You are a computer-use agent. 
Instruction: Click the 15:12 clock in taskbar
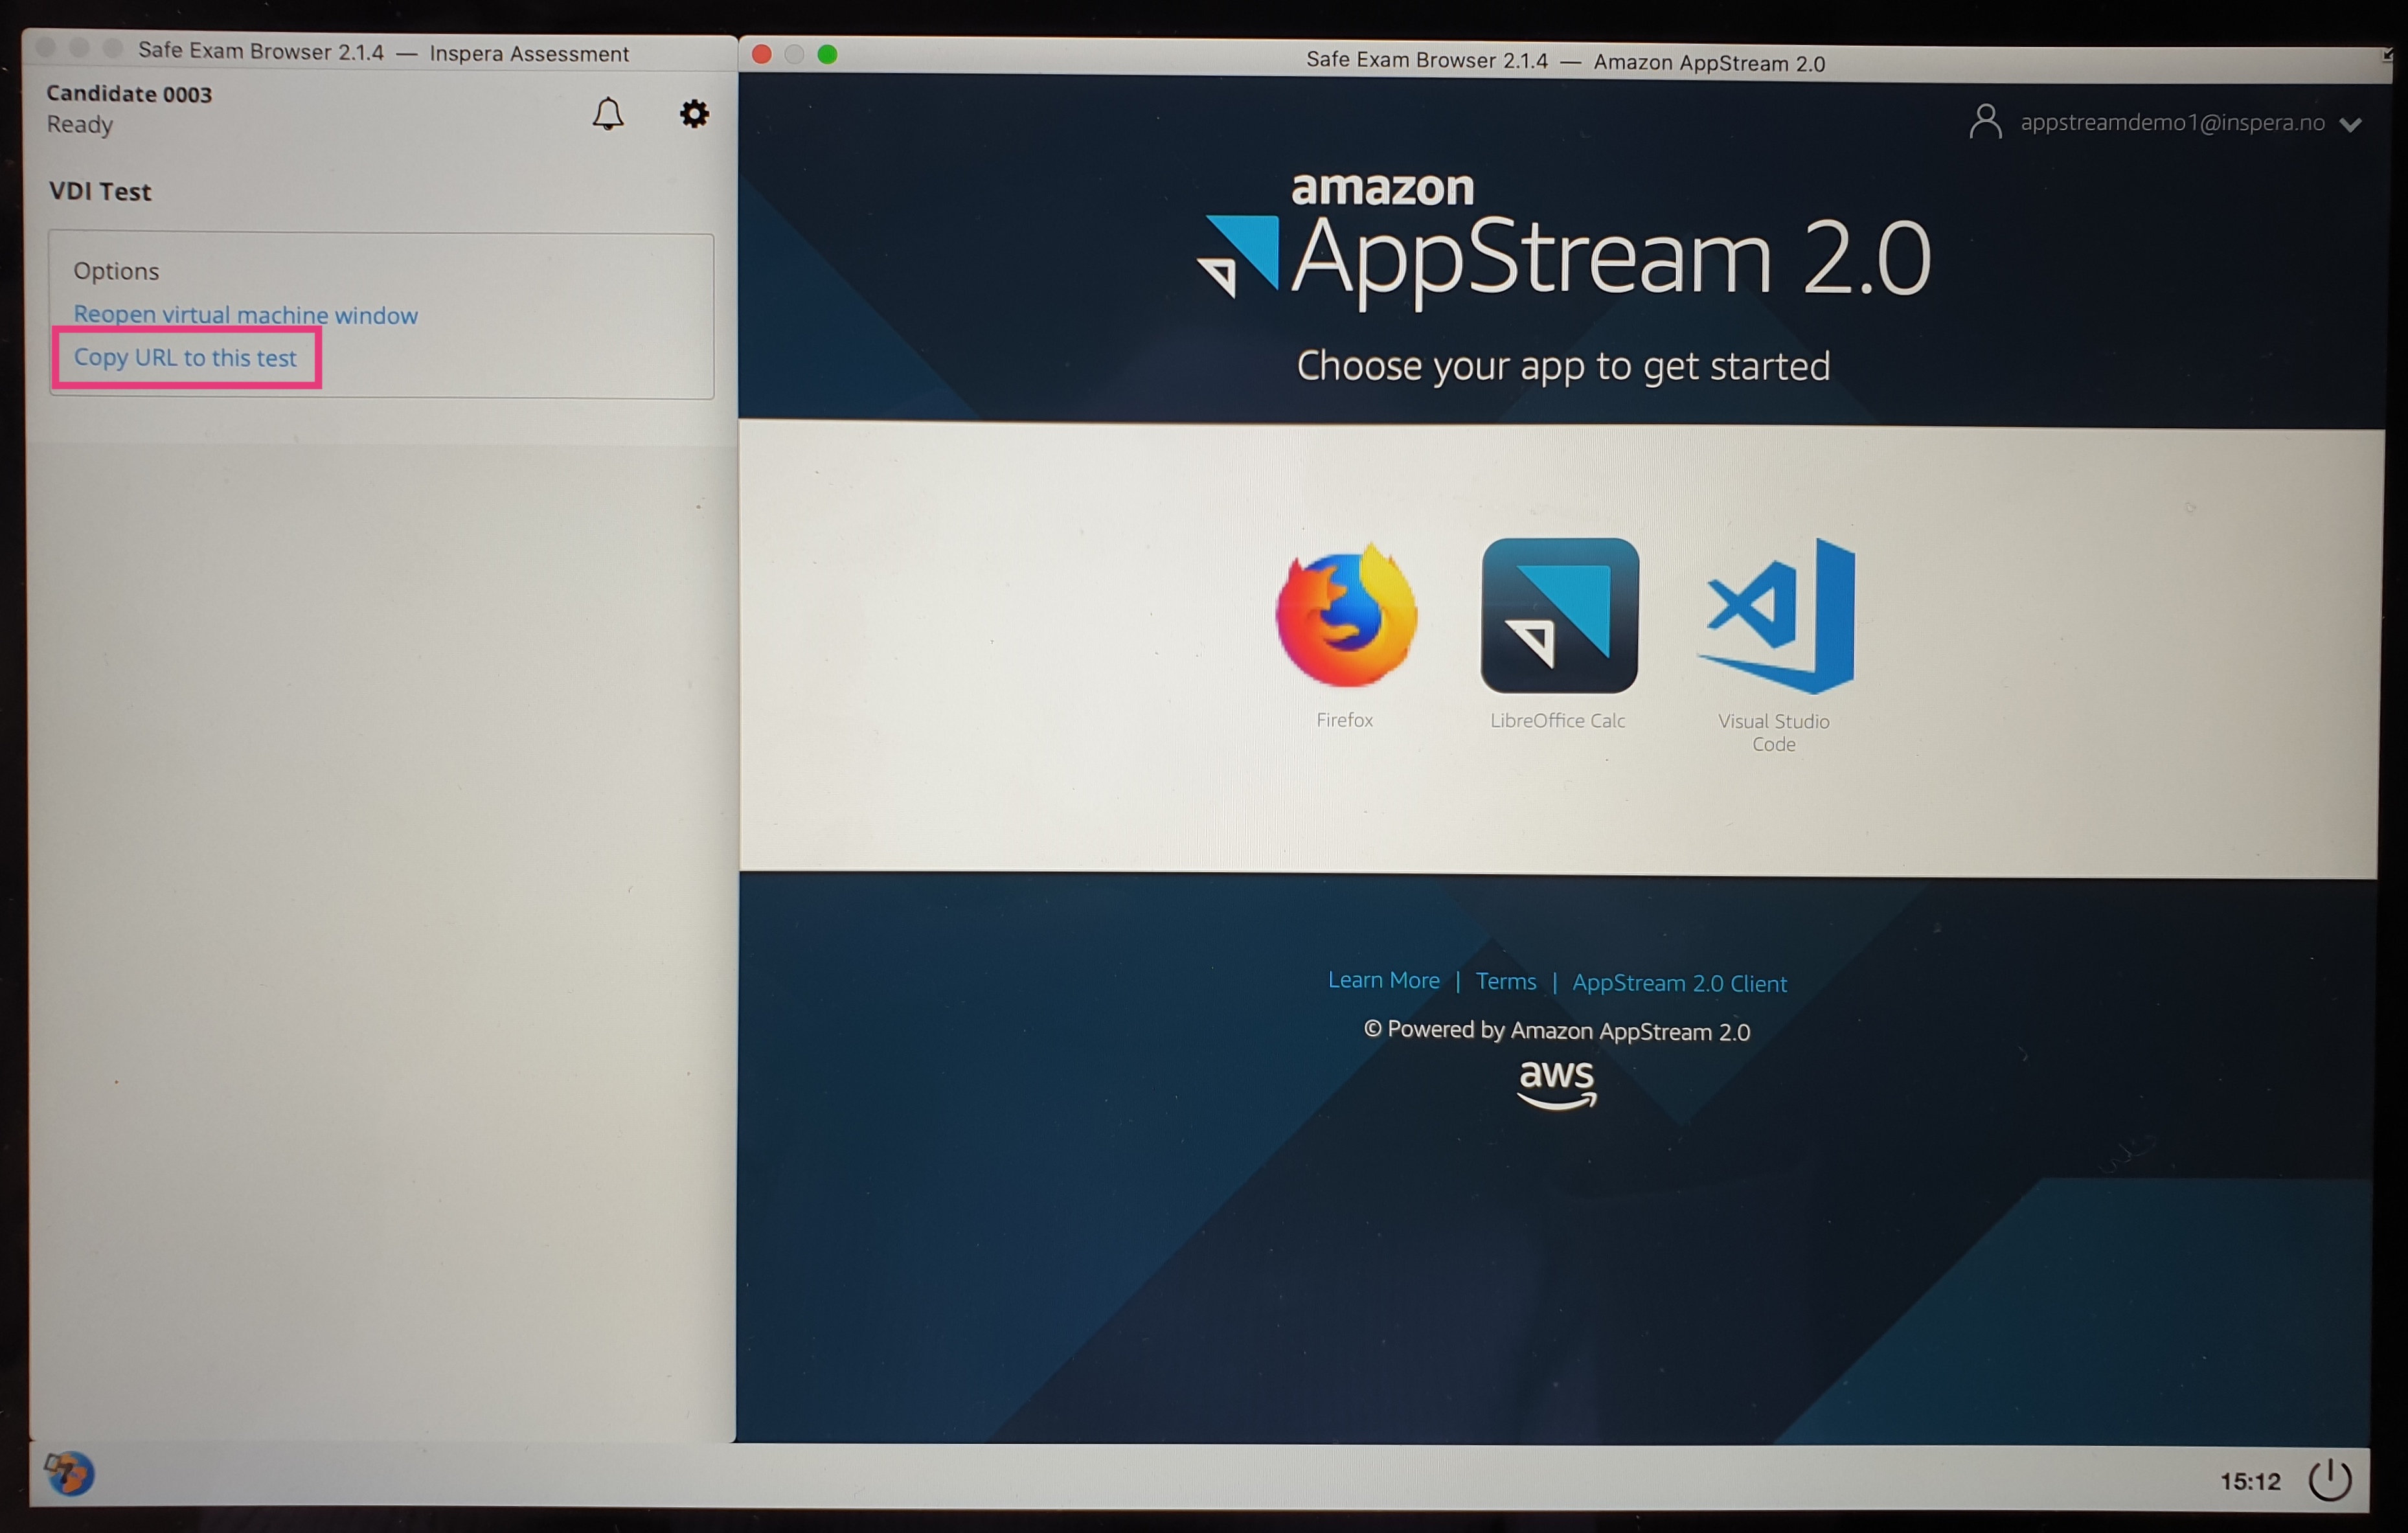(x=2250, y=1481)
